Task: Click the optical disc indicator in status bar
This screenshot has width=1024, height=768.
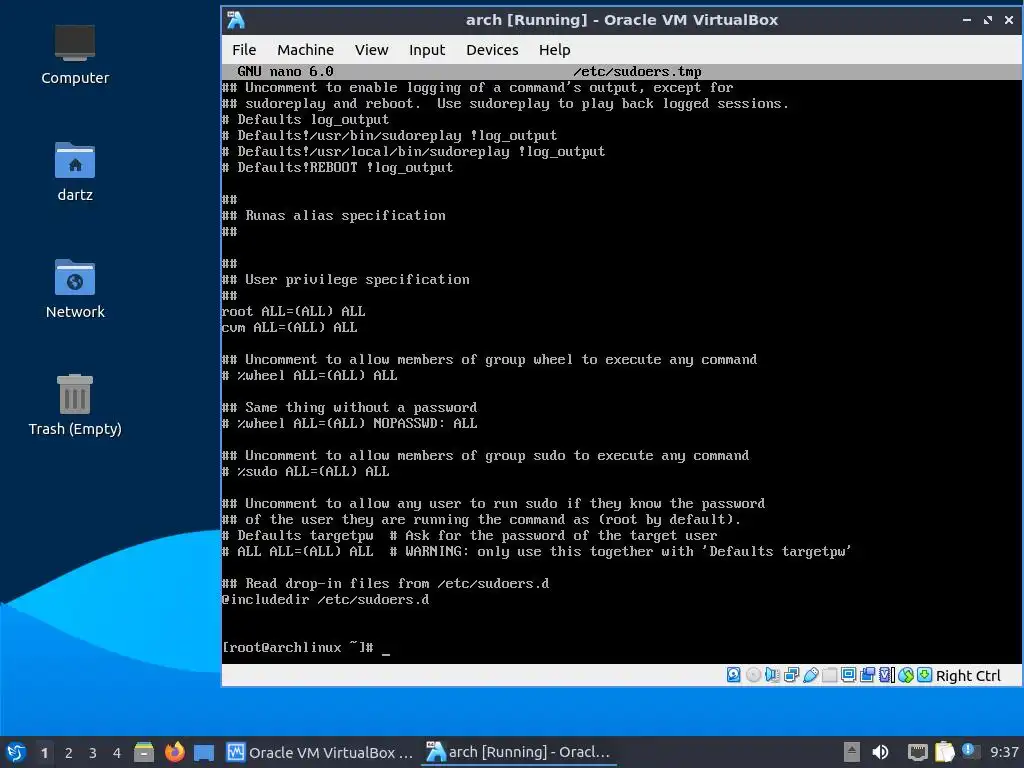Action: click(x=753, y=675)
